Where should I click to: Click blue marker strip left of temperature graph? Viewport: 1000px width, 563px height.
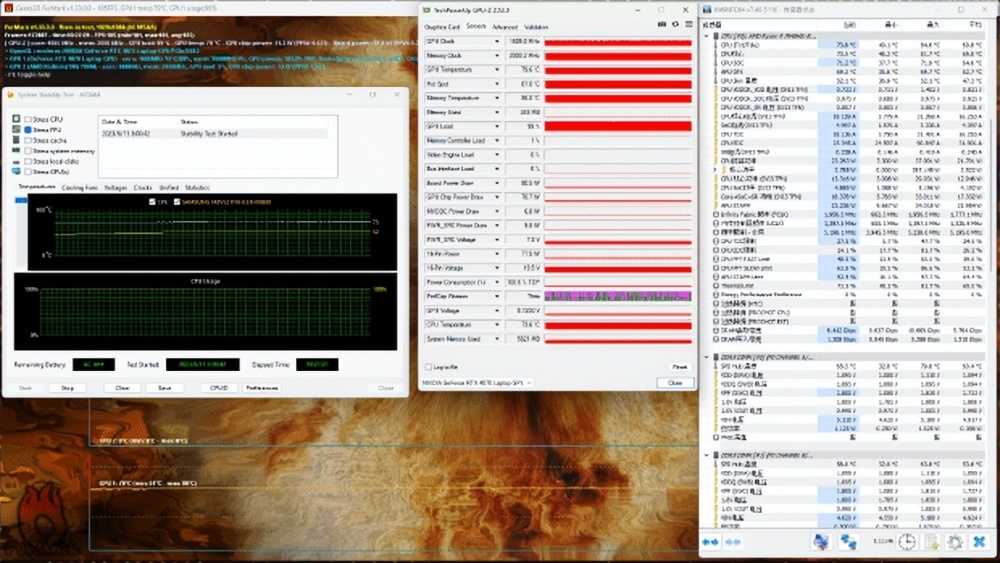point(21,200)
